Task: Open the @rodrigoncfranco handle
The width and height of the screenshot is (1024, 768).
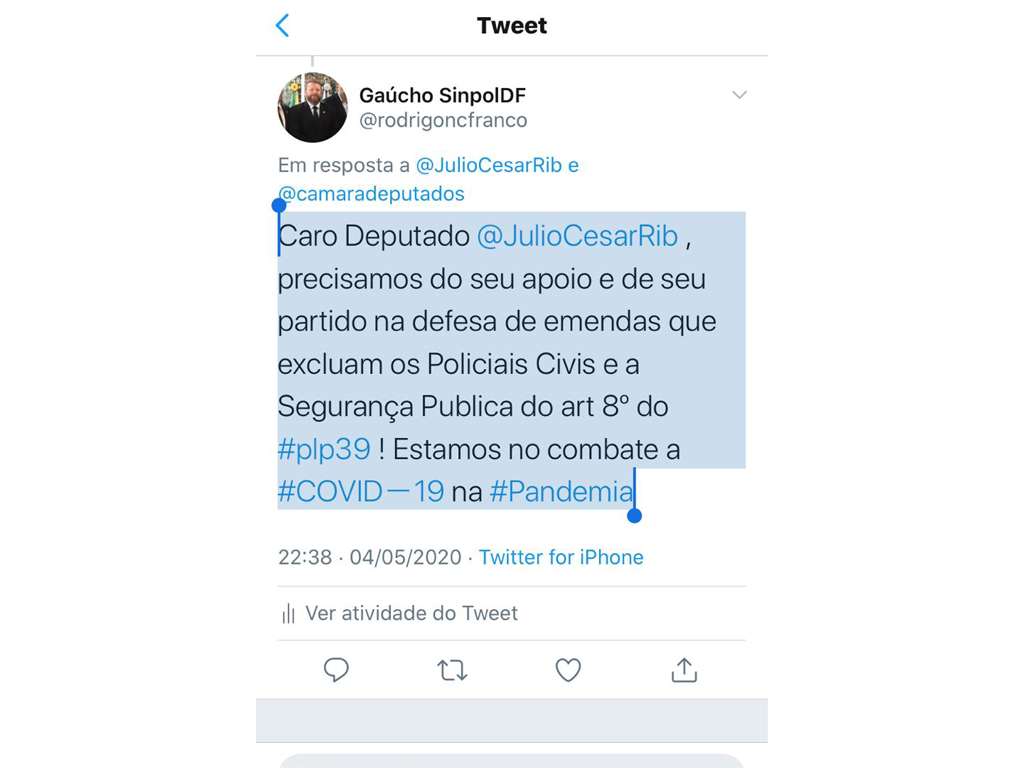Action: (443, 120)
